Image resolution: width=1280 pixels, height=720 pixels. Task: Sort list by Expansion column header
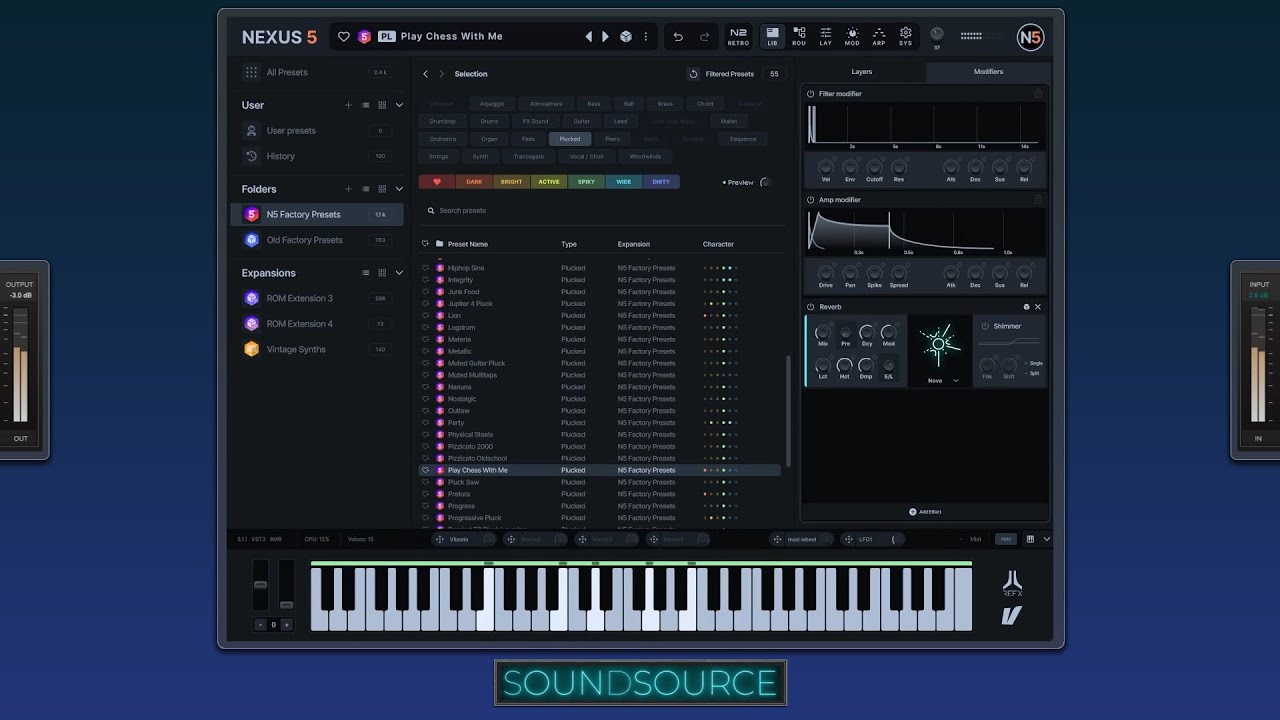pyautogui.click(x=634, y=244)
